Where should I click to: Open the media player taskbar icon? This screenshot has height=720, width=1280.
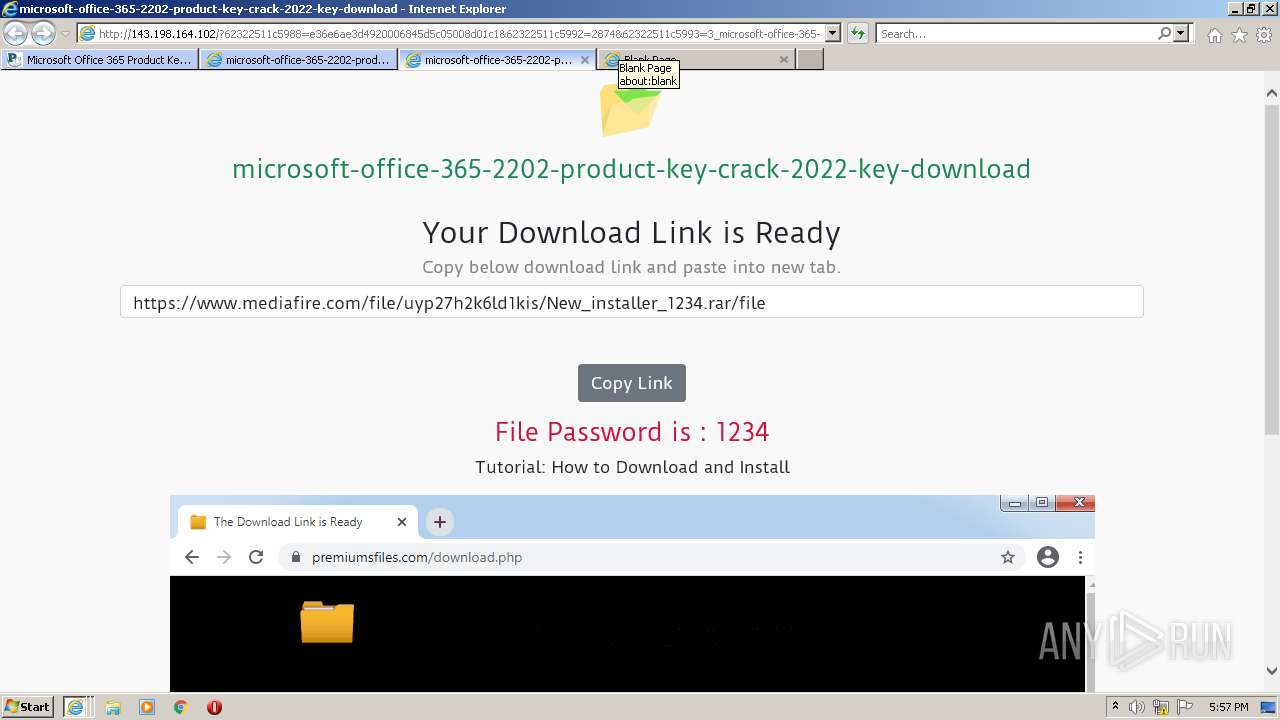pyautogui.click(x=147, y=707)
